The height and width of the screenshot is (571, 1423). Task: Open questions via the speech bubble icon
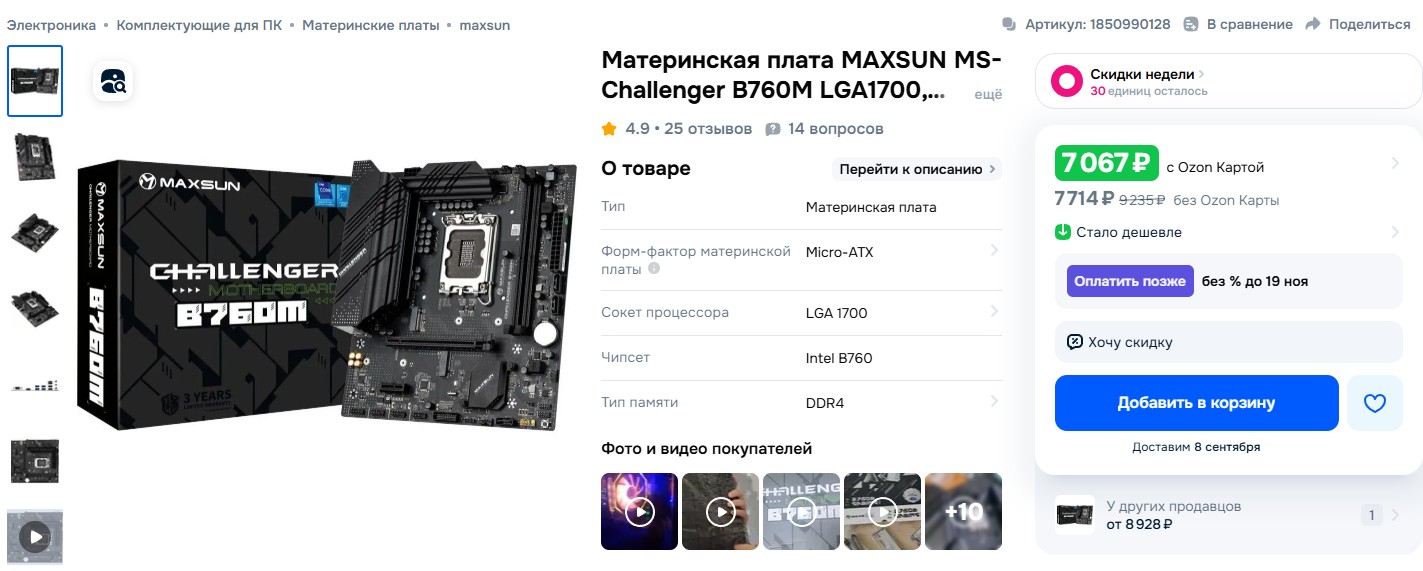coord(772,129)
